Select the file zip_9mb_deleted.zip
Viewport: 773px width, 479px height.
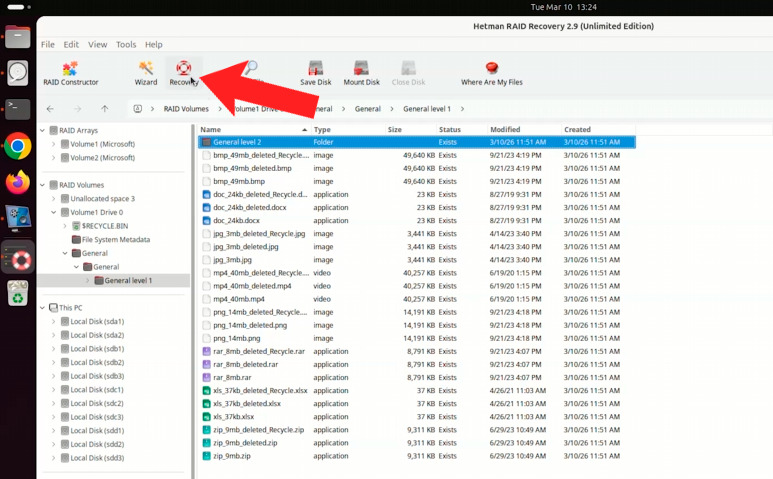(246, 443)
